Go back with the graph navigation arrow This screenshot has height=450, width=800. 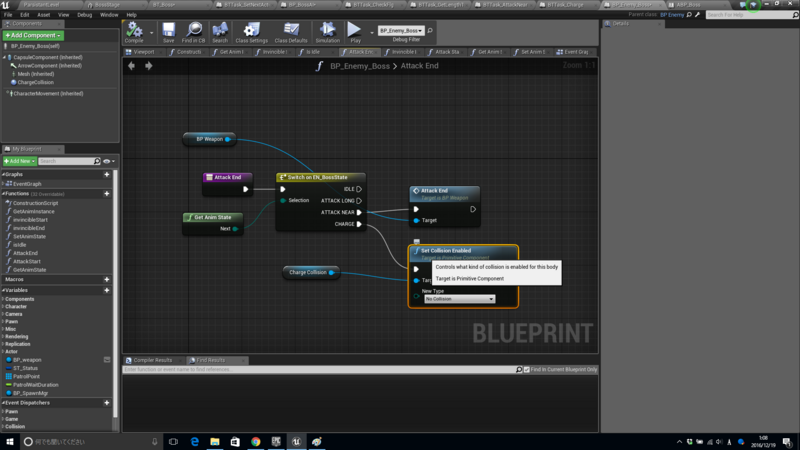[132, 66]
